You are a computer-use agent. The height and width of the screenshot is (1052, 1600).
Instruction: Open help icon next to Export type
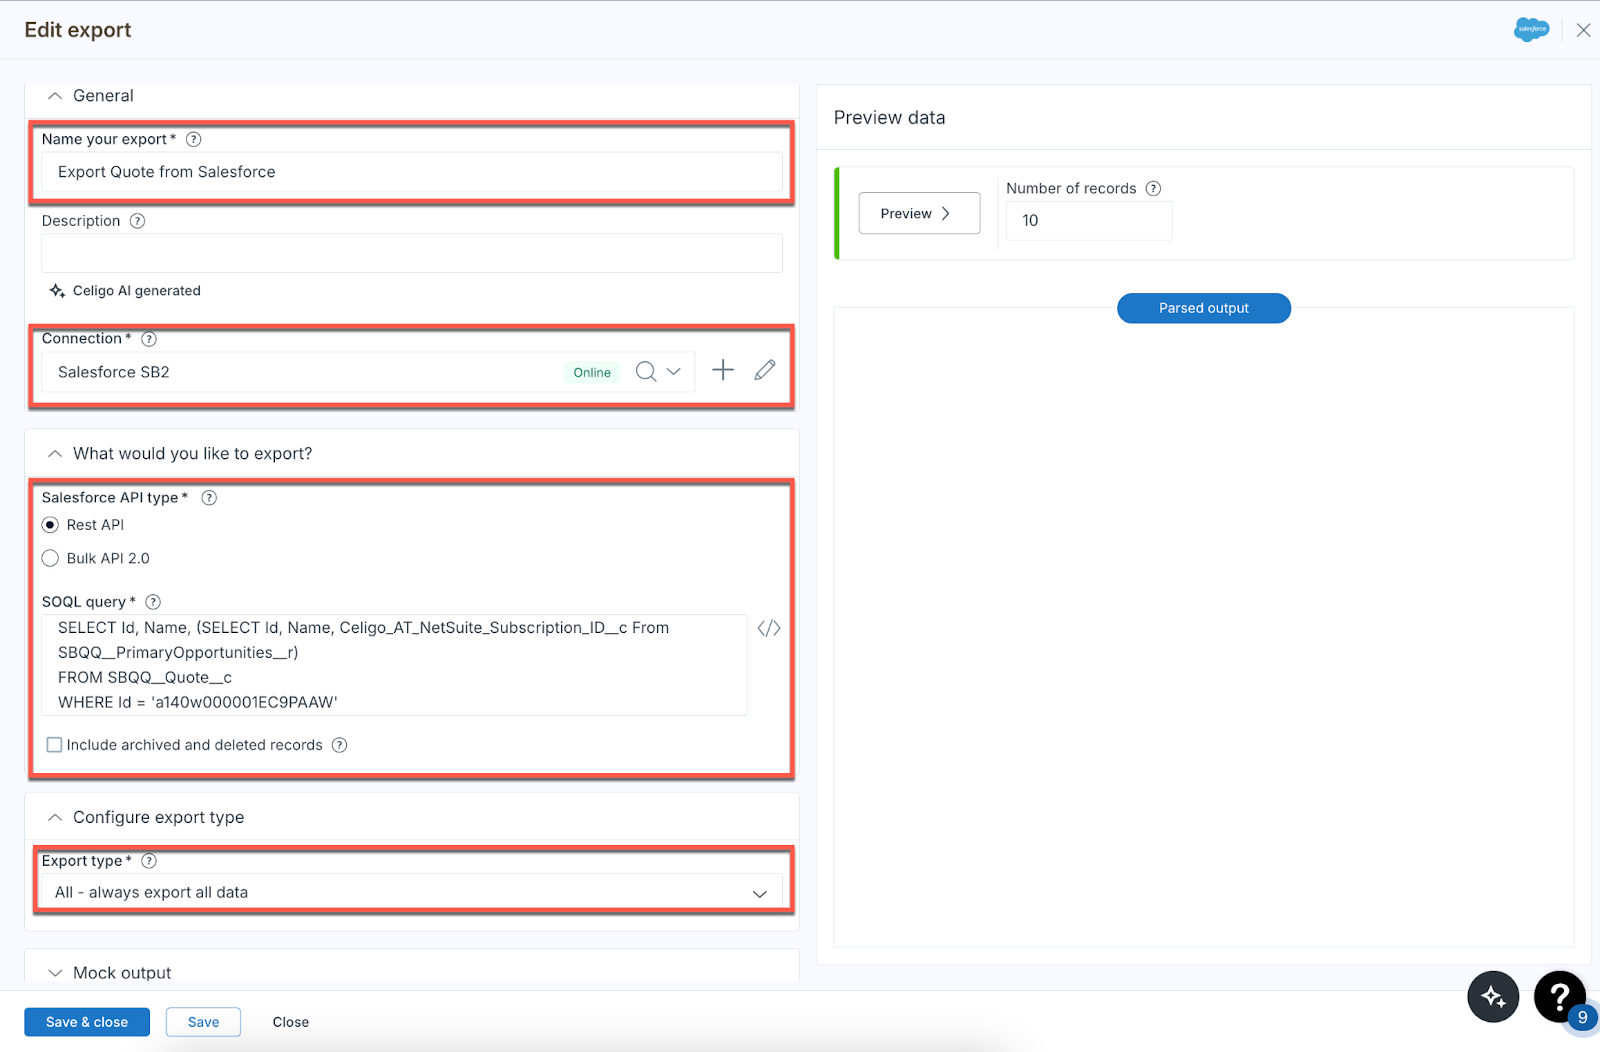149,861
